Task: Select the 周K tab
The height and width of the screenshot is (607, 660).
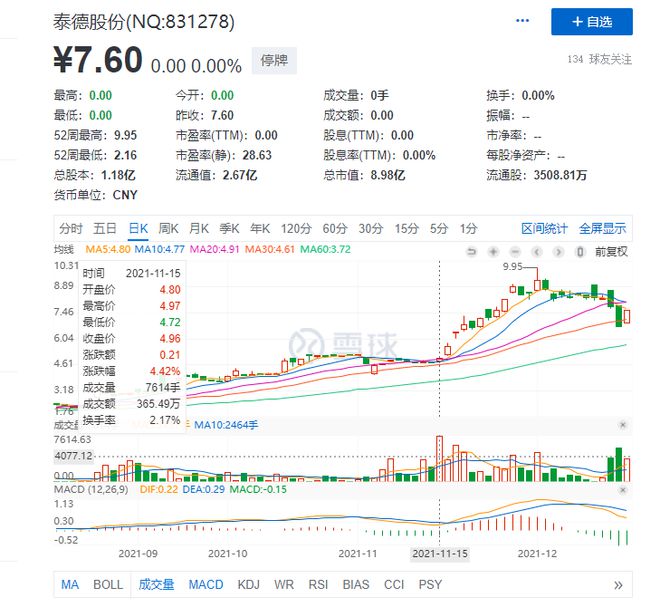Action: (168, 229)
